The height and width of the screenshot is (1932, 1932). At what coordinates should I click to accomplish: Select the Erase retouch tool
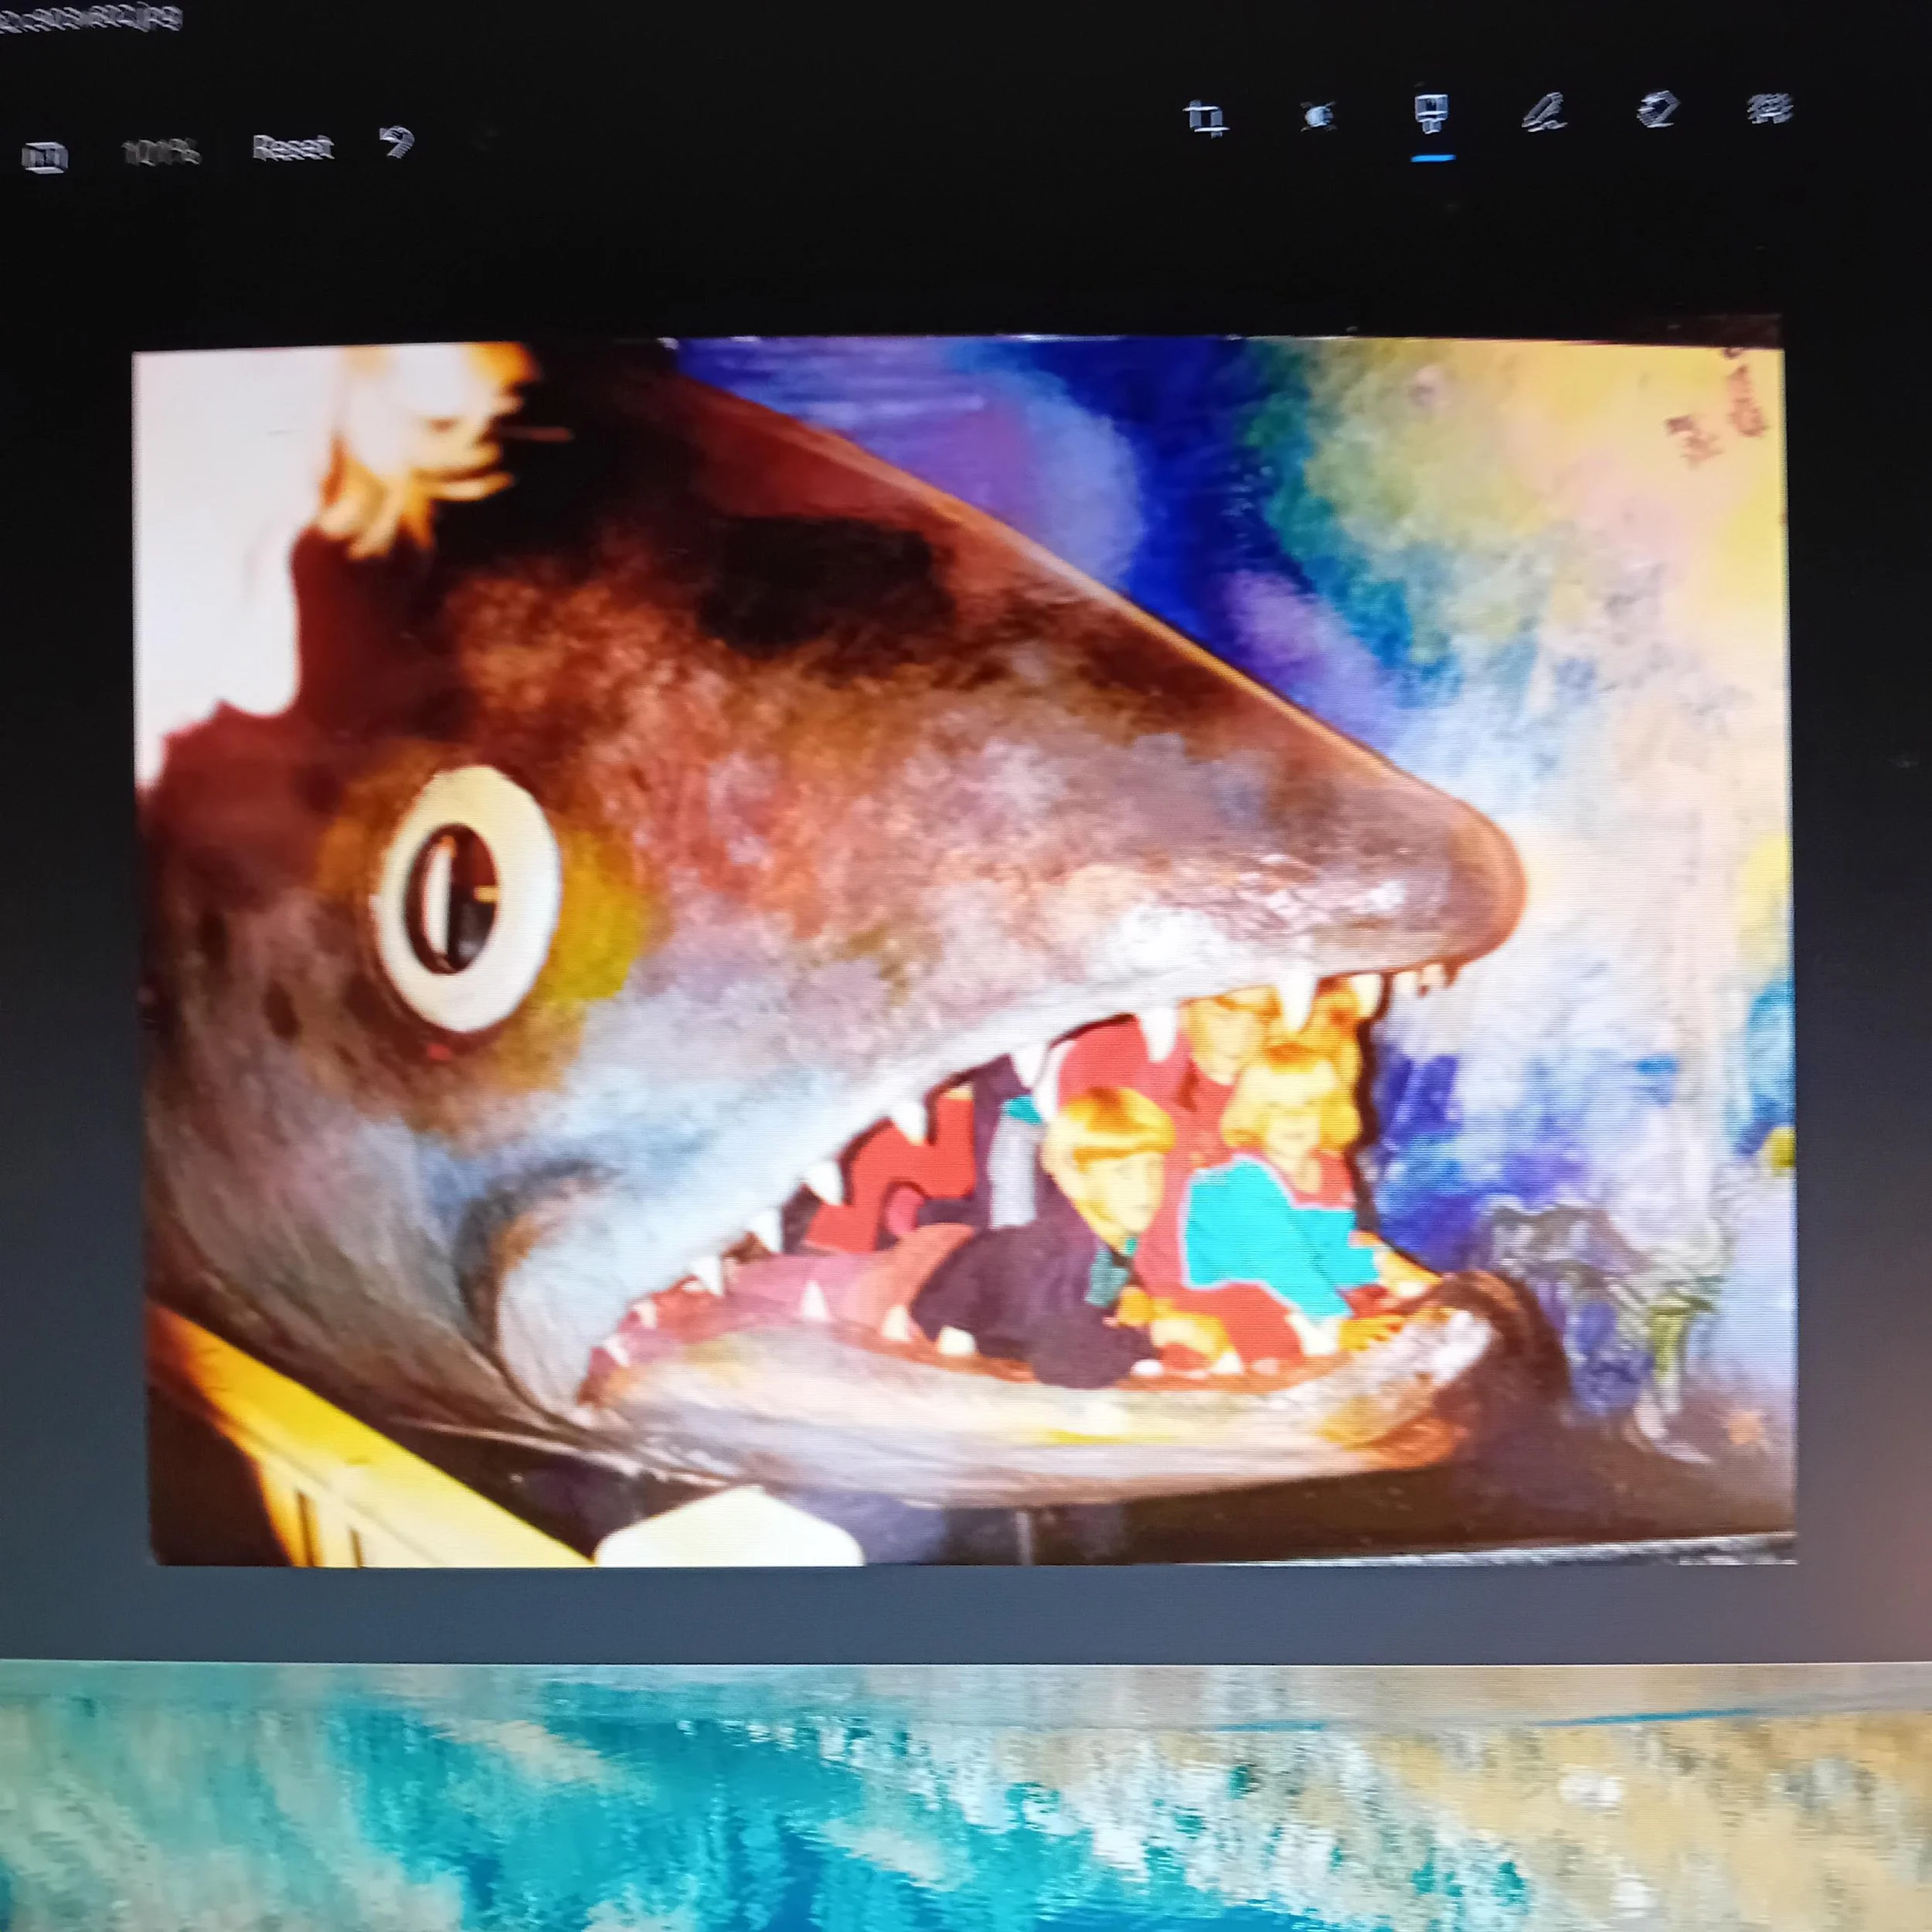[x=1656, y=110]
